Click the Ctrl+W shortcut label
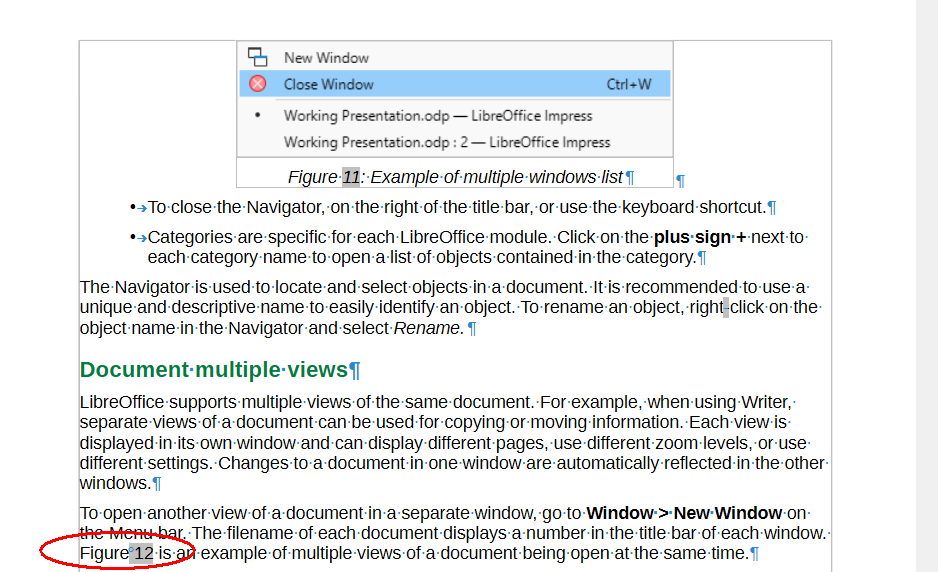This screenshot has width=938, height=572. [x=629, y=84]
